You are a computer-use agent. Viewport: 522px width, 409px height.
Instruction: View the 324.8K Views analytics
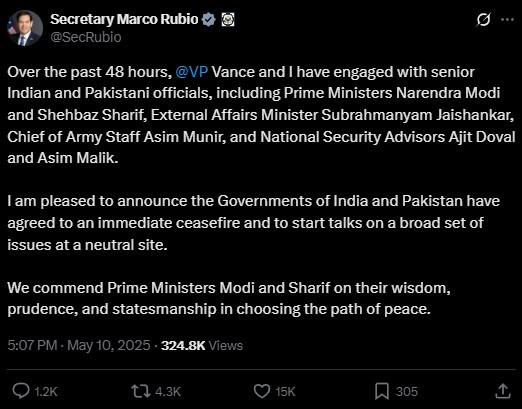pos(202,346)
